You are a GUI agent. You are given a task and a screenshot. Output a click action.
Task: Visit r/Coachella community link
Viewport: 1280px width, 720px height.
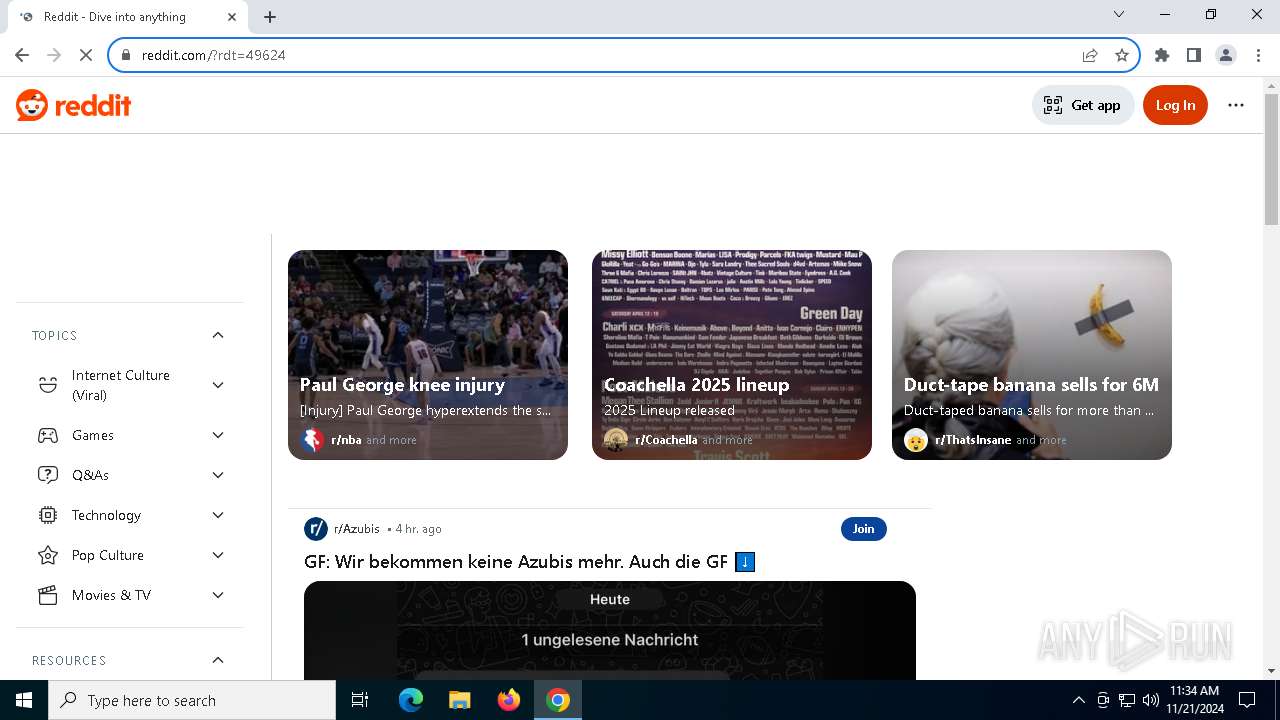(666, 440)
